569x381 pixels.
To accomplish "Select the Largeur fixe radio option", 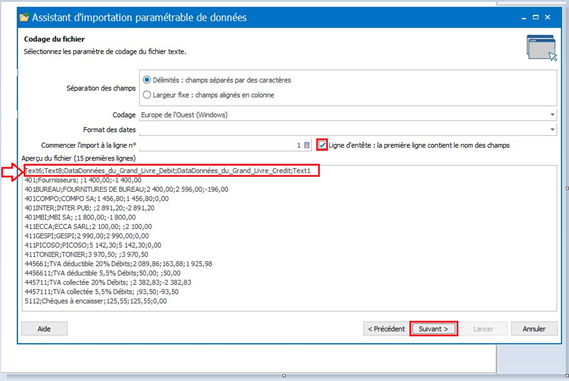I will pos(147,95).
